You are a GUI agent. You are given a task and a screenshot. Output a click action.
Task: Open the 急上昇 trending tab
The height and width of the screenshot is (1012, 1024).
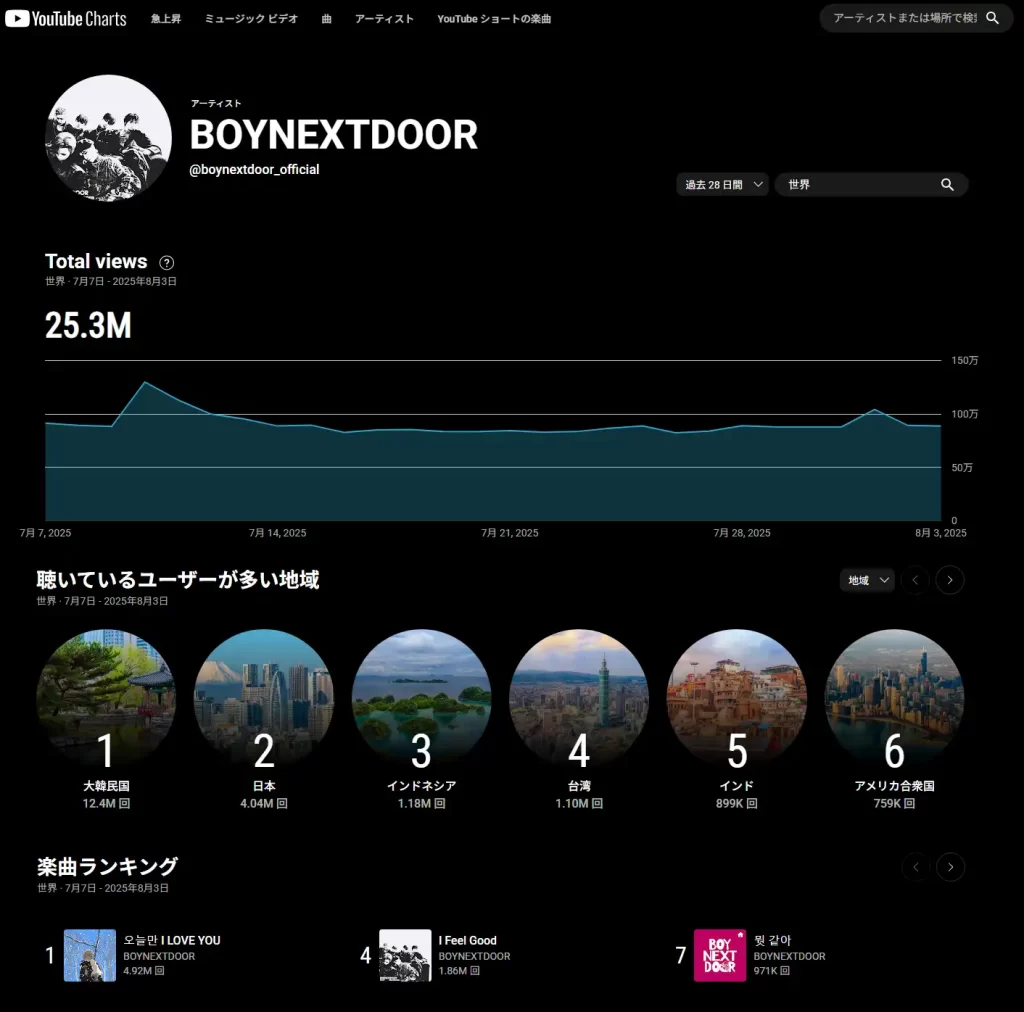166,19
